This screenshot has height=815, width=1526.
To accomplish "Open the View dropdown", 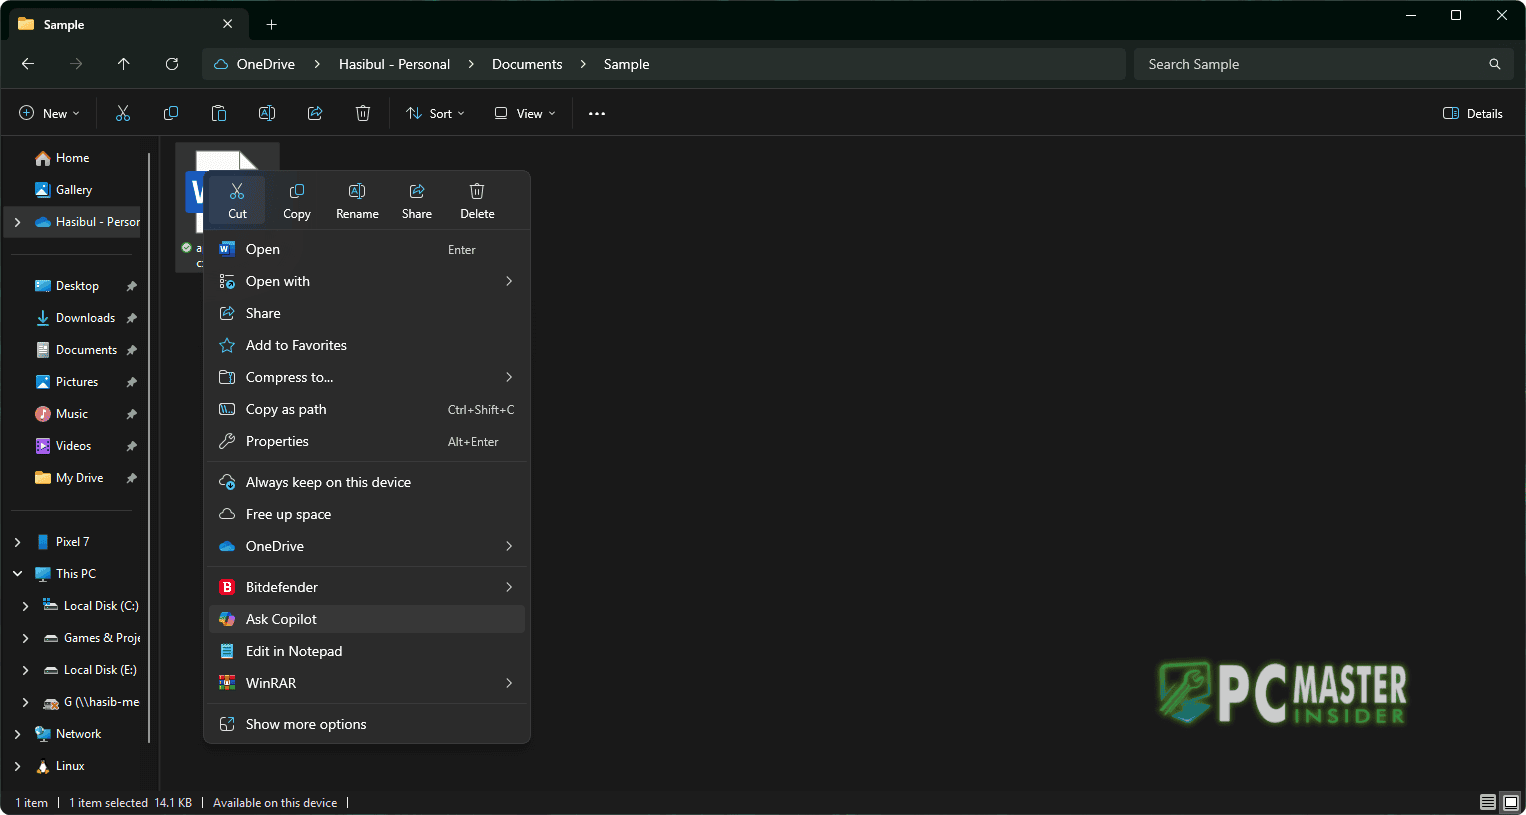I will (525, 114).
